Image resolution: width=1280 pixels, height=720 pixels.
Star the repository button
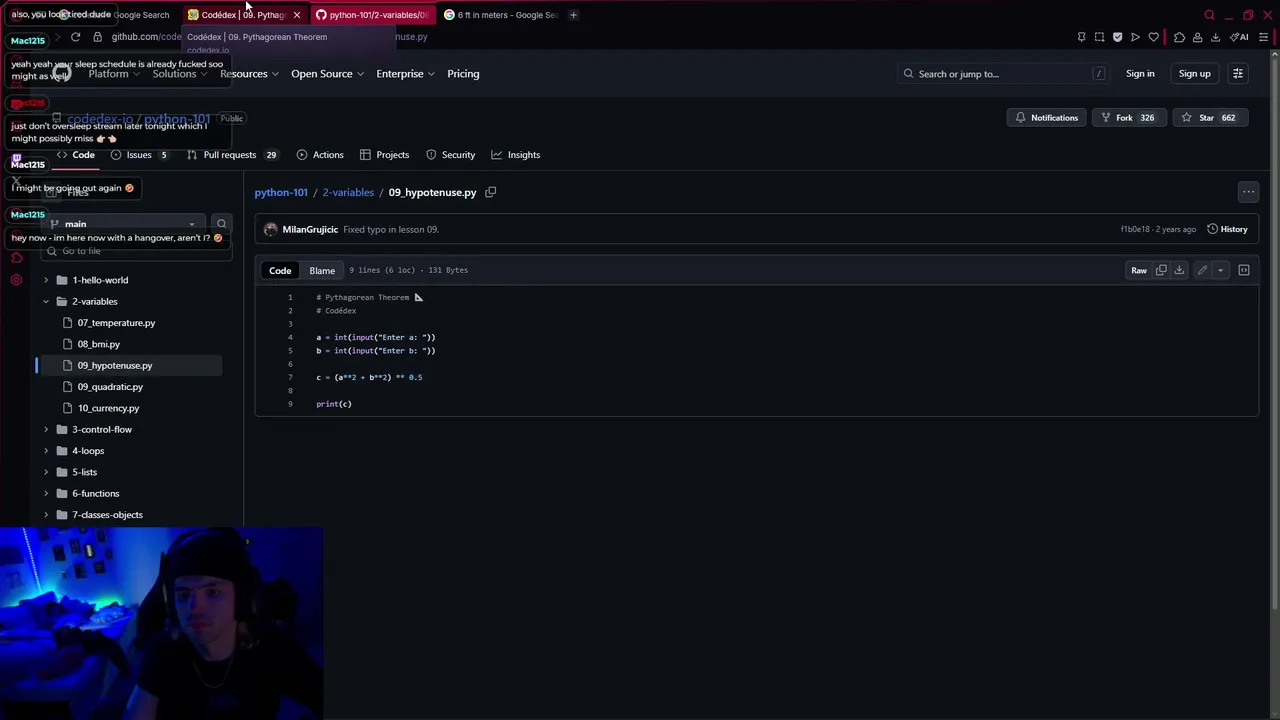click(1209, 118)
